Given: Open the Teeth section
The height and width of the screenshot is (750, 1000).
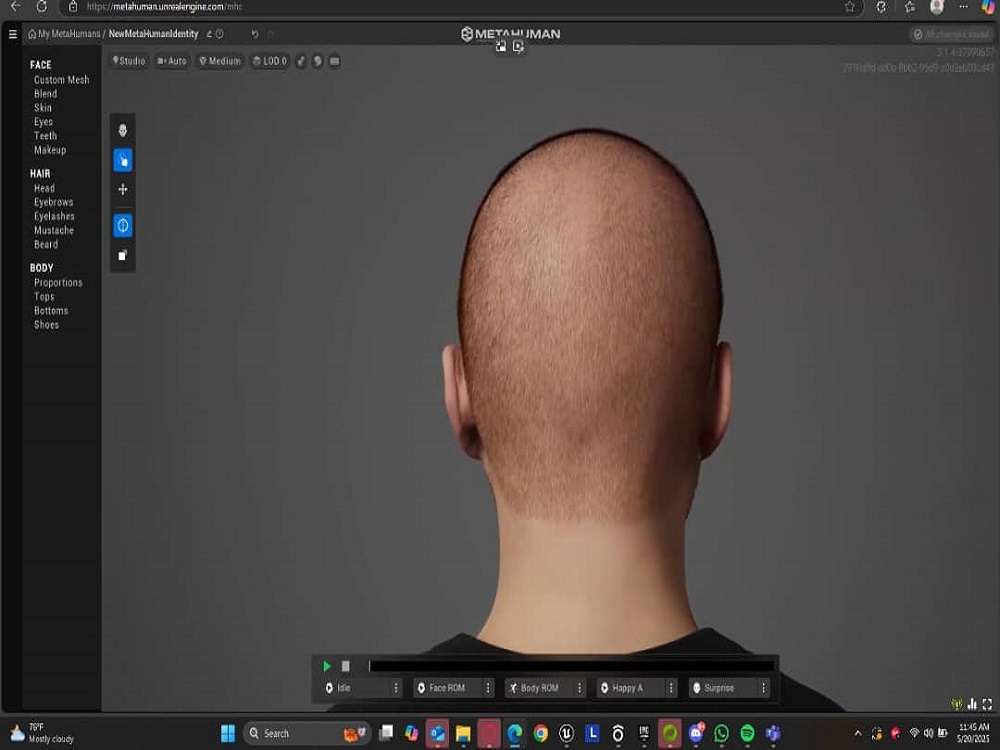Looking at the screenshot, I should pyautogui.click(x=45, y=136).
